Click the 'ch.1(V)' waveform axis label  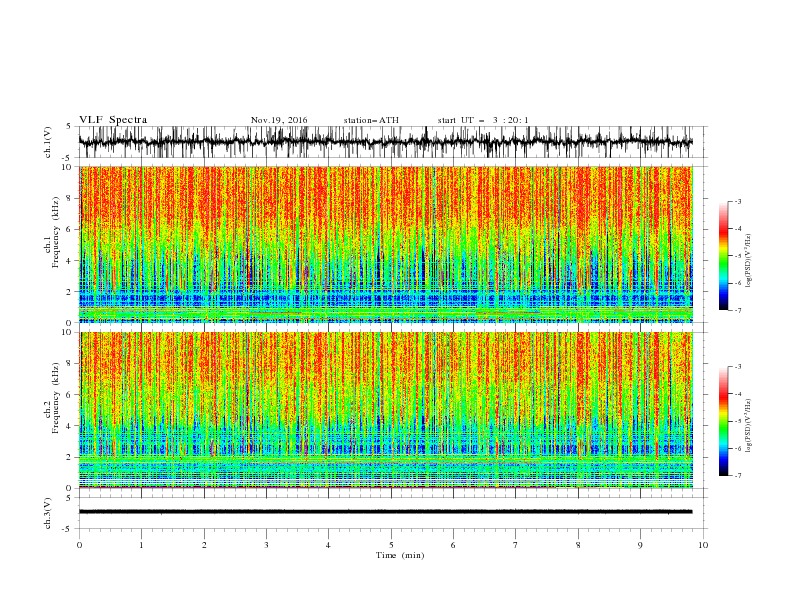48,142
